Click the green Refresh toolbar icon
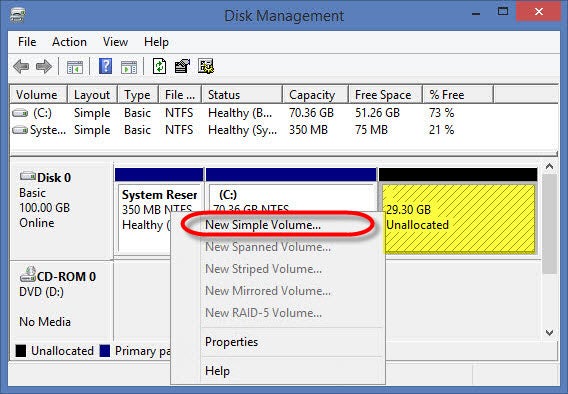The image size is (568, 394). point(159,67)
